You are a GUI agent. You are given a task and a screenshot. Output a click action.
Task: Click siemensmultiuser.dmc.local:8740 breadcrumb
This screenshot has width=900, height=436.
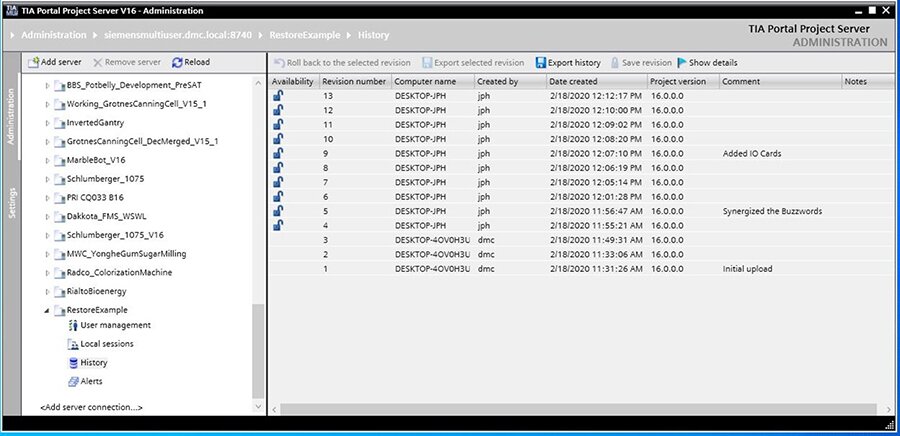point(178,35)
